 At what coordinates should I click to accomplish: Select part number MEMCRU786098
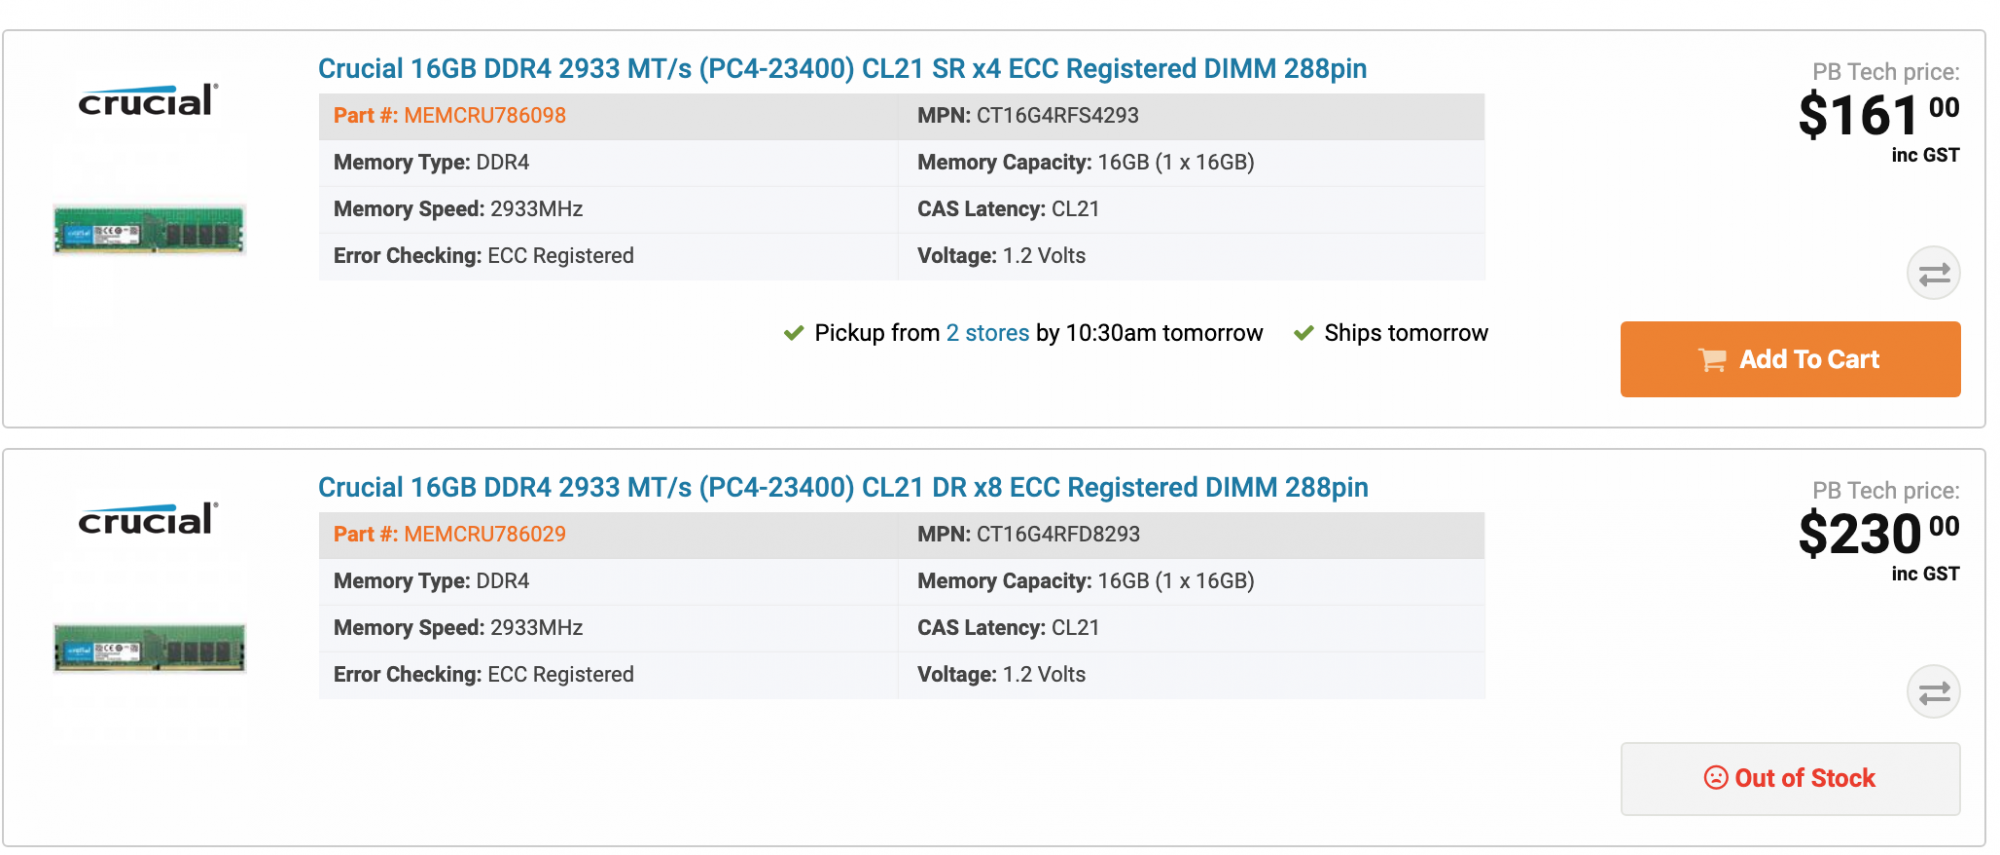tap(484, 116)
